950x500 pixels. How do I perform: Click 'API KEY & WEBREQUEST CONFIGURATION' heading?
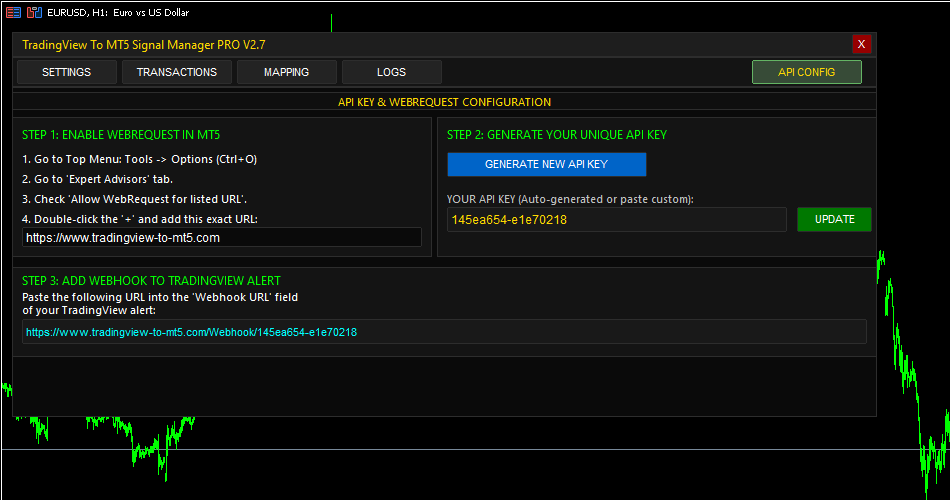pos(444,102)
